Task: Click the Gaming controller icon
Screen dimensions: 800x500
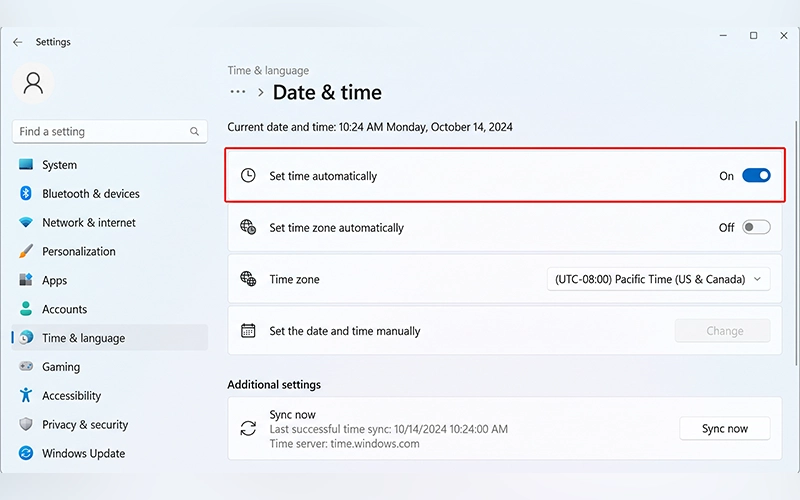Action: click(26, 366)
